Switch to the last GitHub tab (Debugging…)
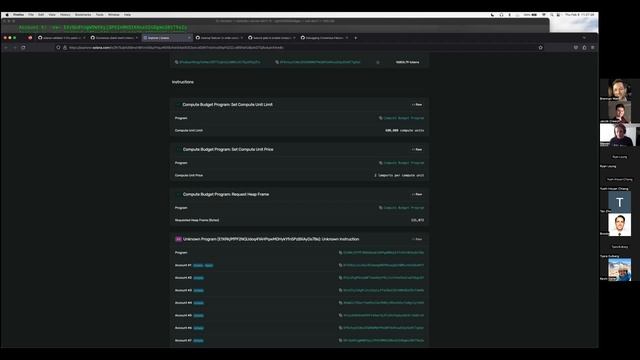Image resolution: width=640 pixels, height=360 pixels. tap(324, 38)
